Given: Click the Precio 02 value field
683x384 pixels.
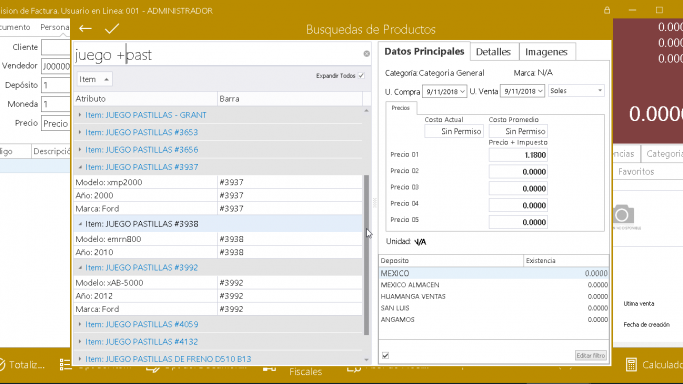Looking at the screenshot, I should tap(518, 172).
